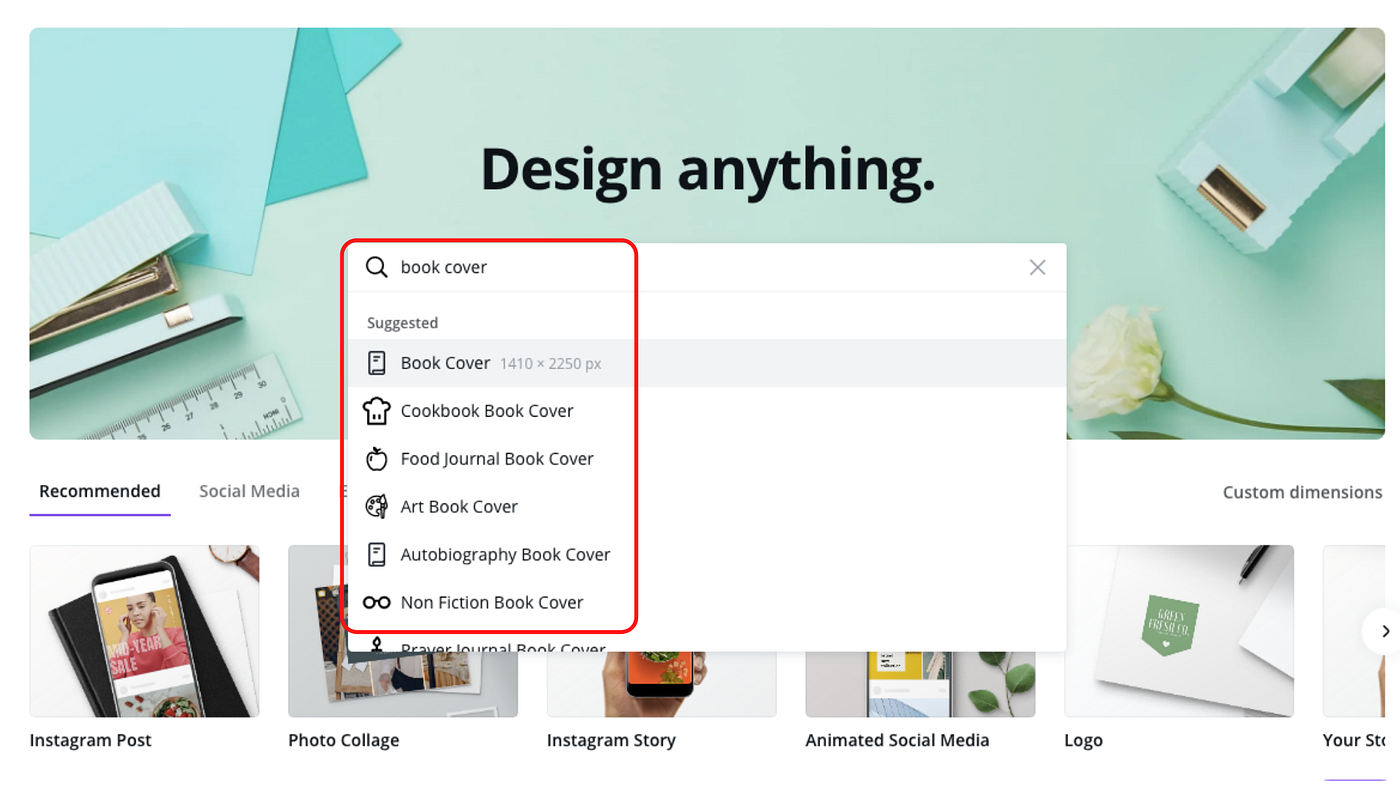Click the glasses Non Fiction icon
Screen dimensions: 1400x788
tap(376, 602)
